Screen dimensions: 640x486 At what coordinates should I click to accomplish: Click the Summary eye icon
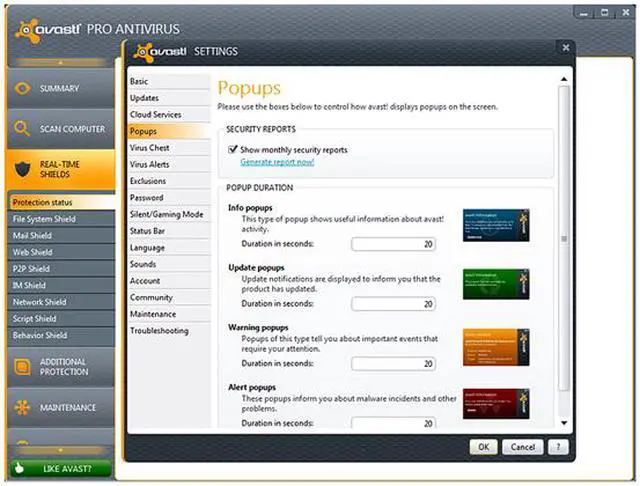[22, 88]
